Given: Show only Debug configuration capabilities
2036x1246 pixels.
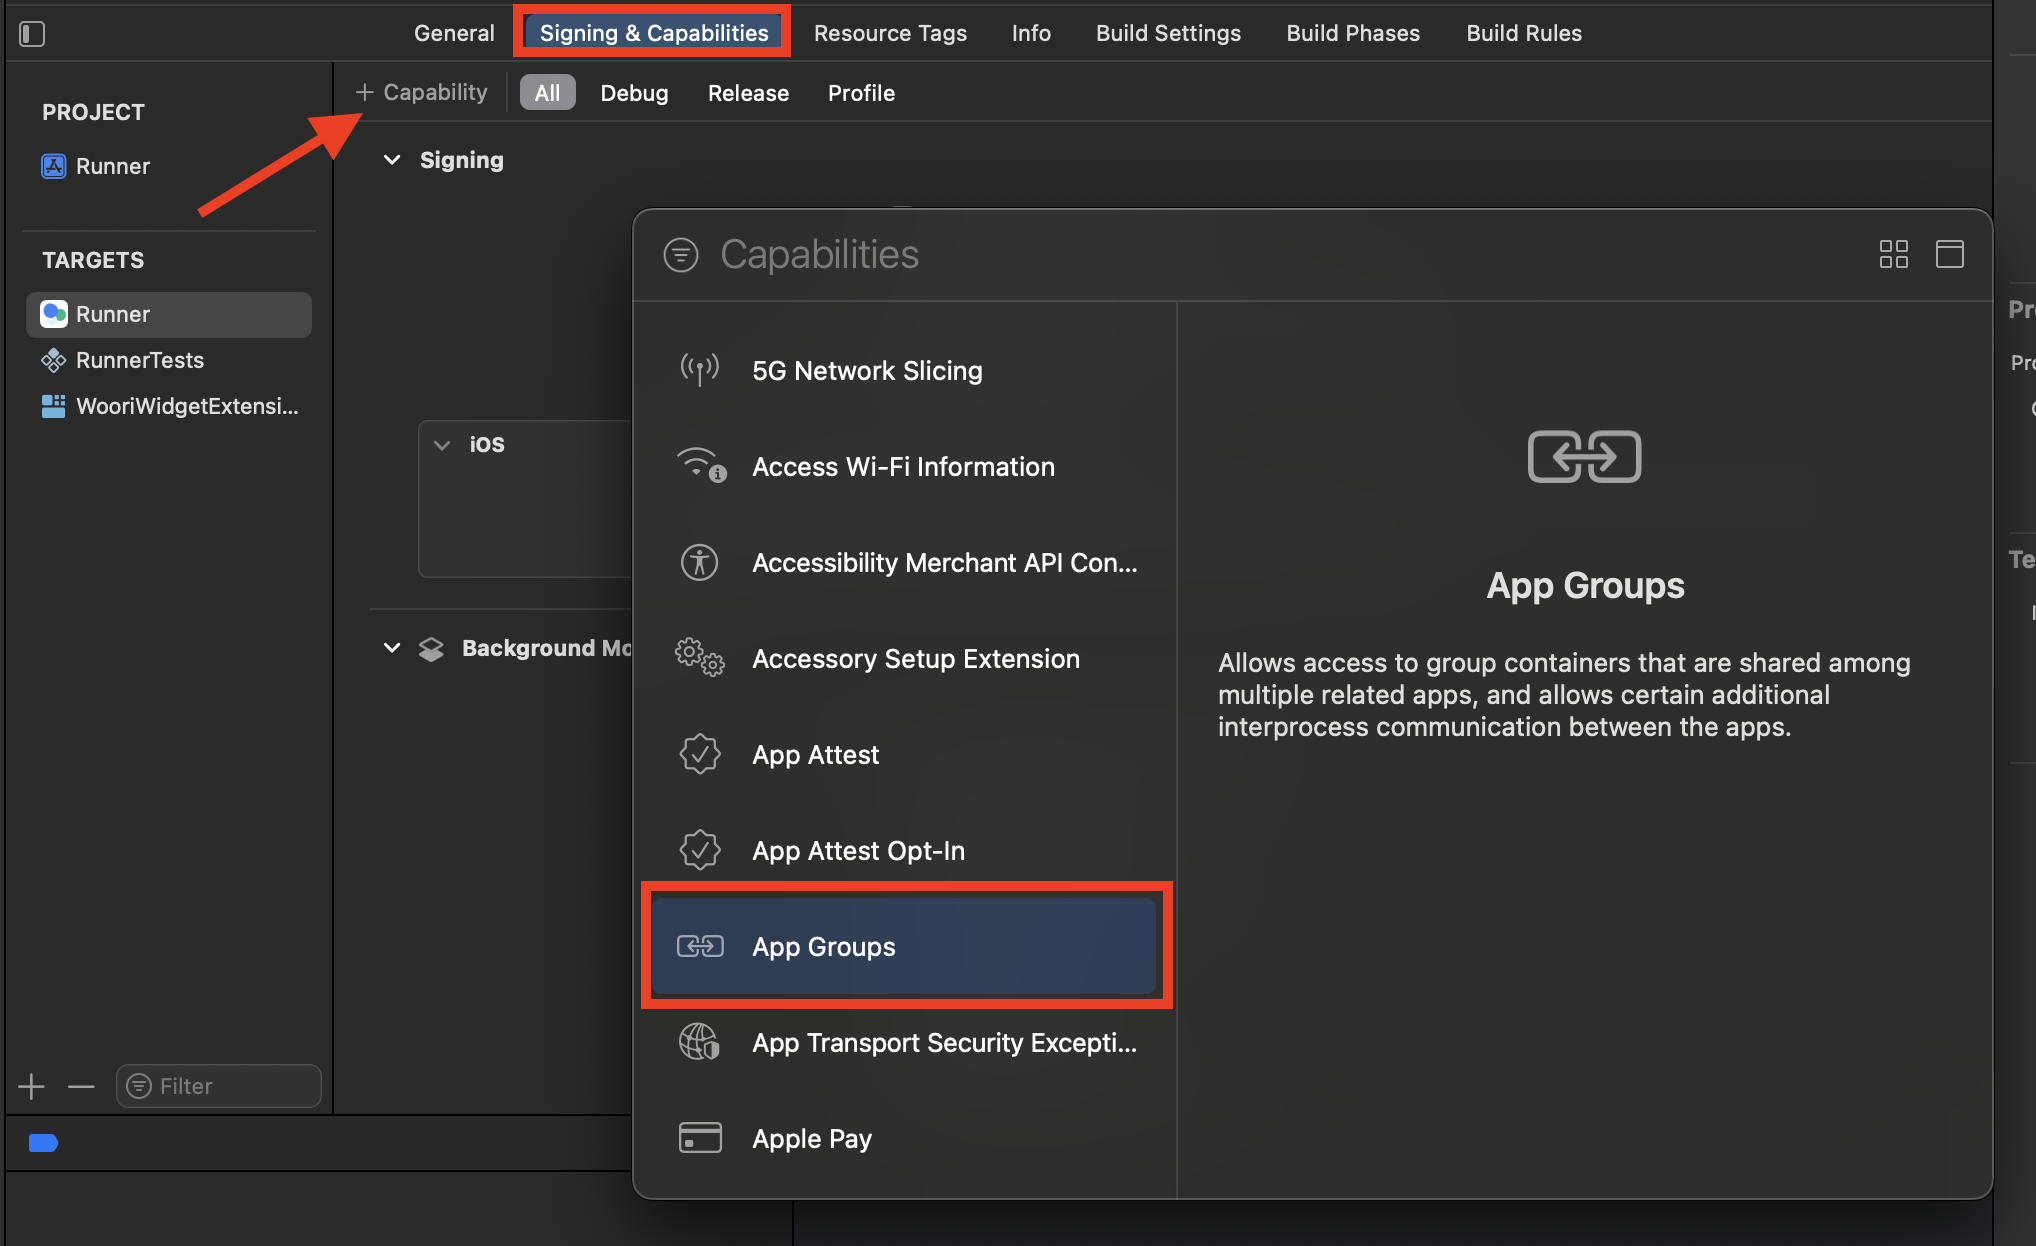Looking at the screenshot, I should click(634, 93).
